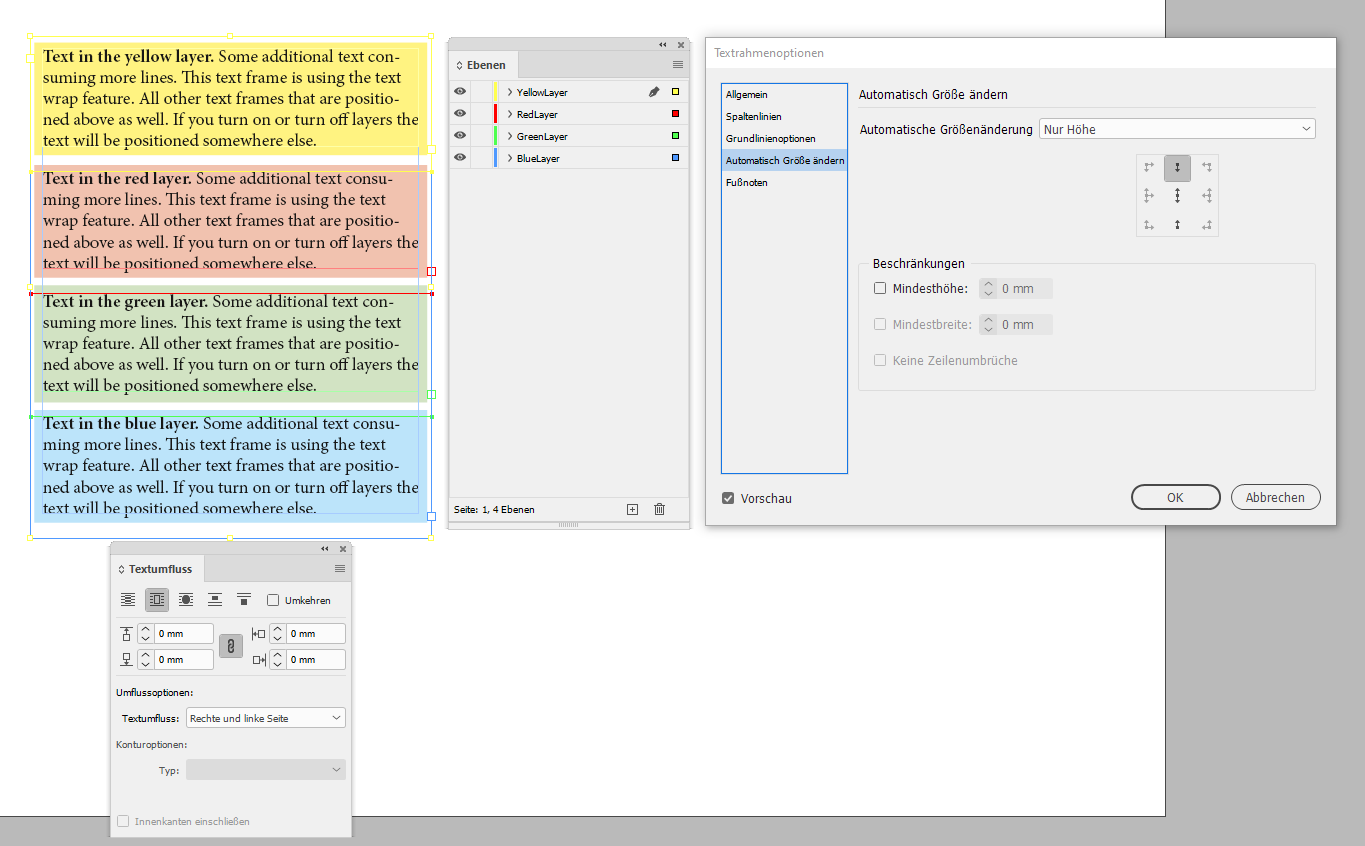Click the trash icon to delete a layer
Screen dimensions: 1365x846
(659, 509)
